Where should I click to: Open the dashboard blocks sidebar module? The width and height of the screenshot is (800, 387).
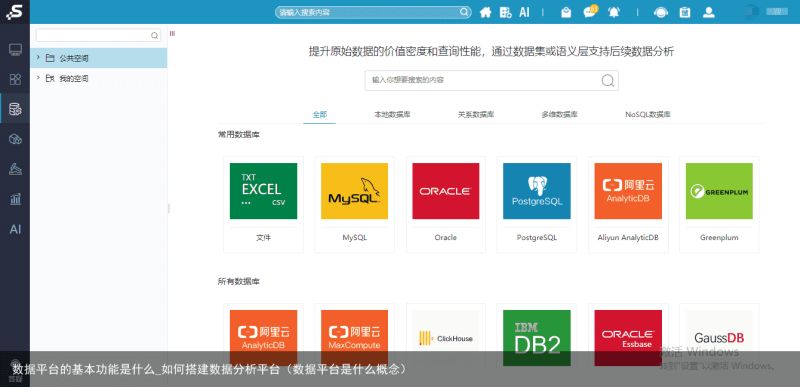pos(15,79)
